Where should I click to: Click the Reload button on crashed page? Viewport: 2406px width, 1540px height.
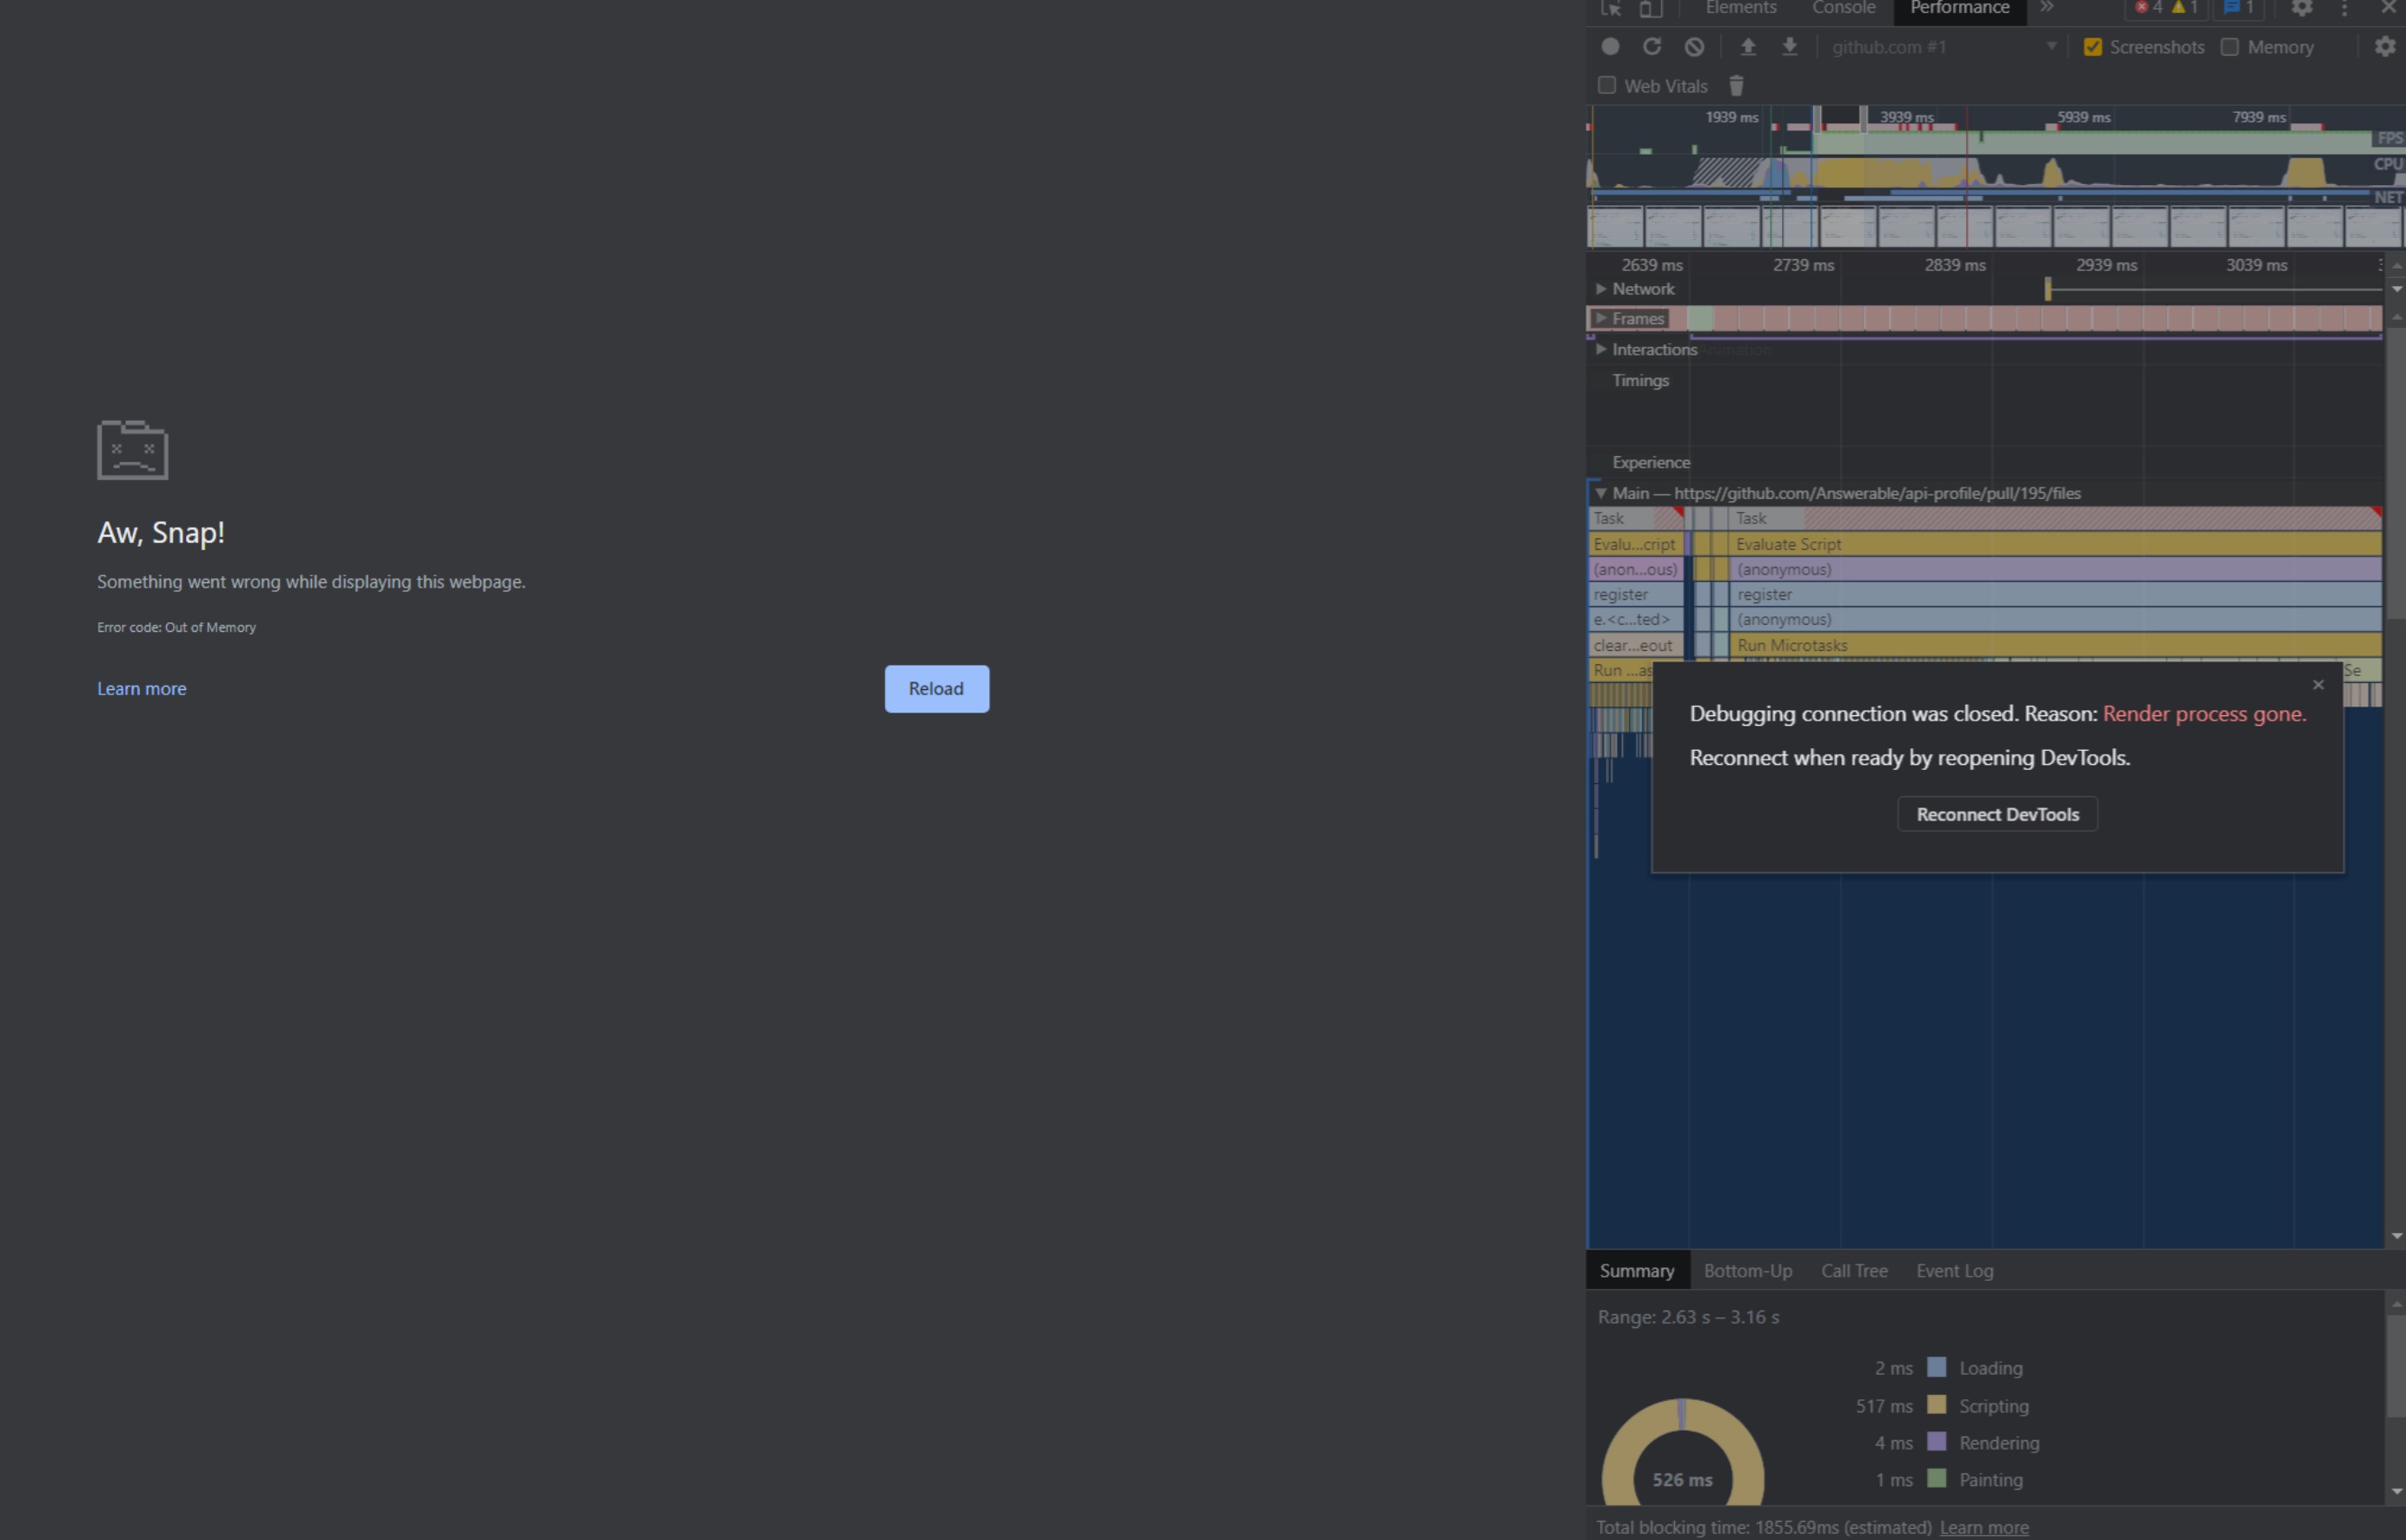pyautogui.click(x=936, y=689)
